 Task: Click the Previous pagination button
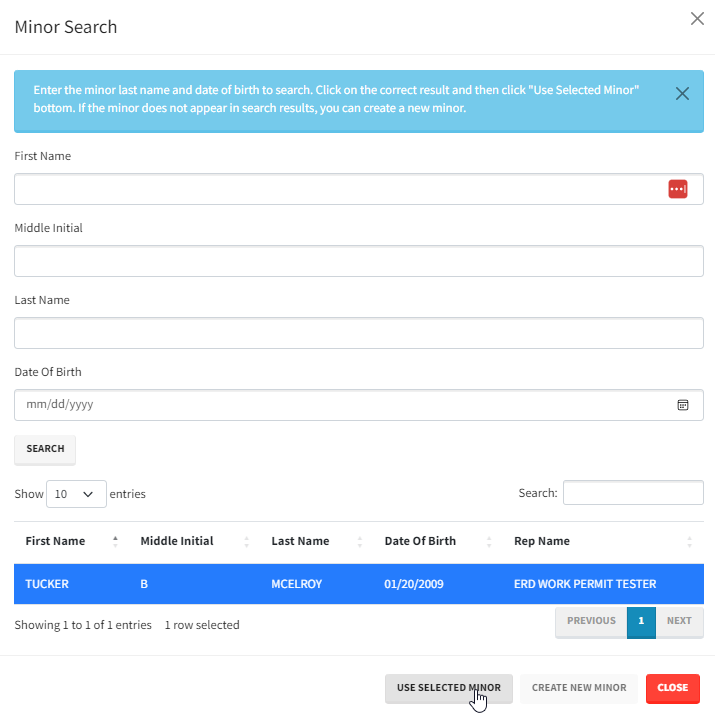click(591, 621)
